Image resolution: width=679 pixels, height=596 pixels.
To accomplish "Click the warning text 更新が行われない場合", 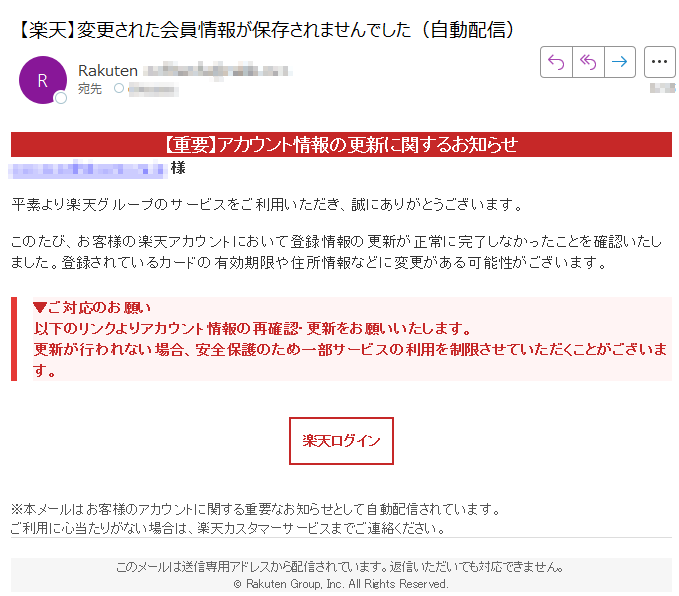I will [350, 360].
